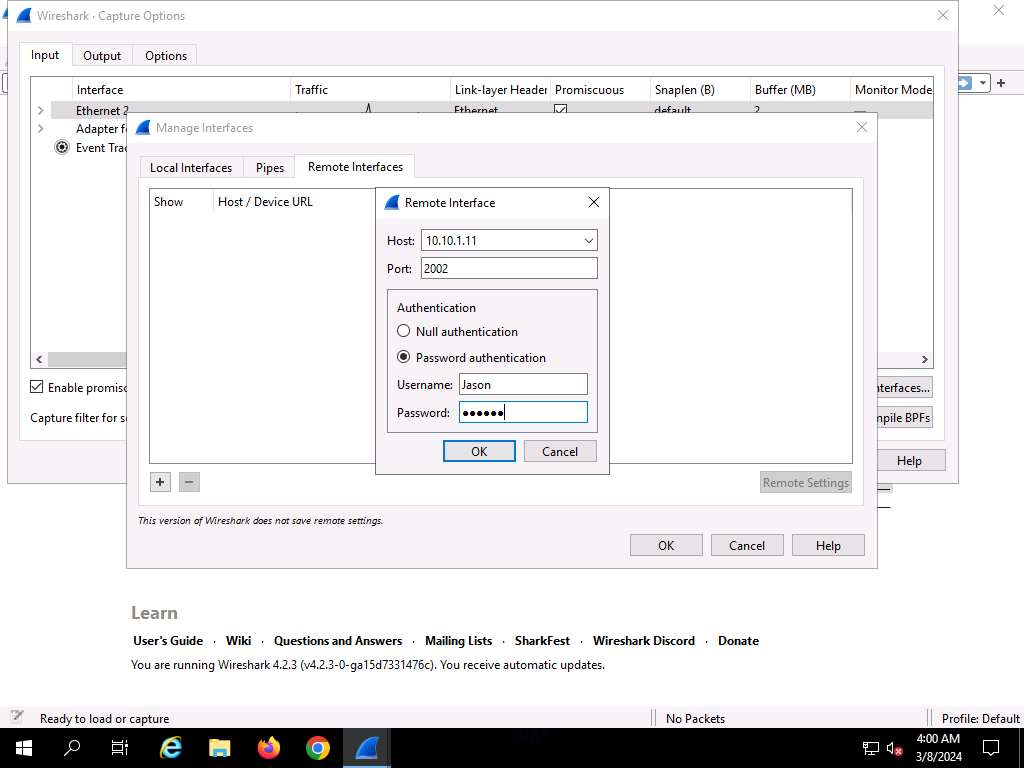Screen dimensions: 1024x768
Task: Switch to the Pipes tab
Action: [x=269, y=167]
